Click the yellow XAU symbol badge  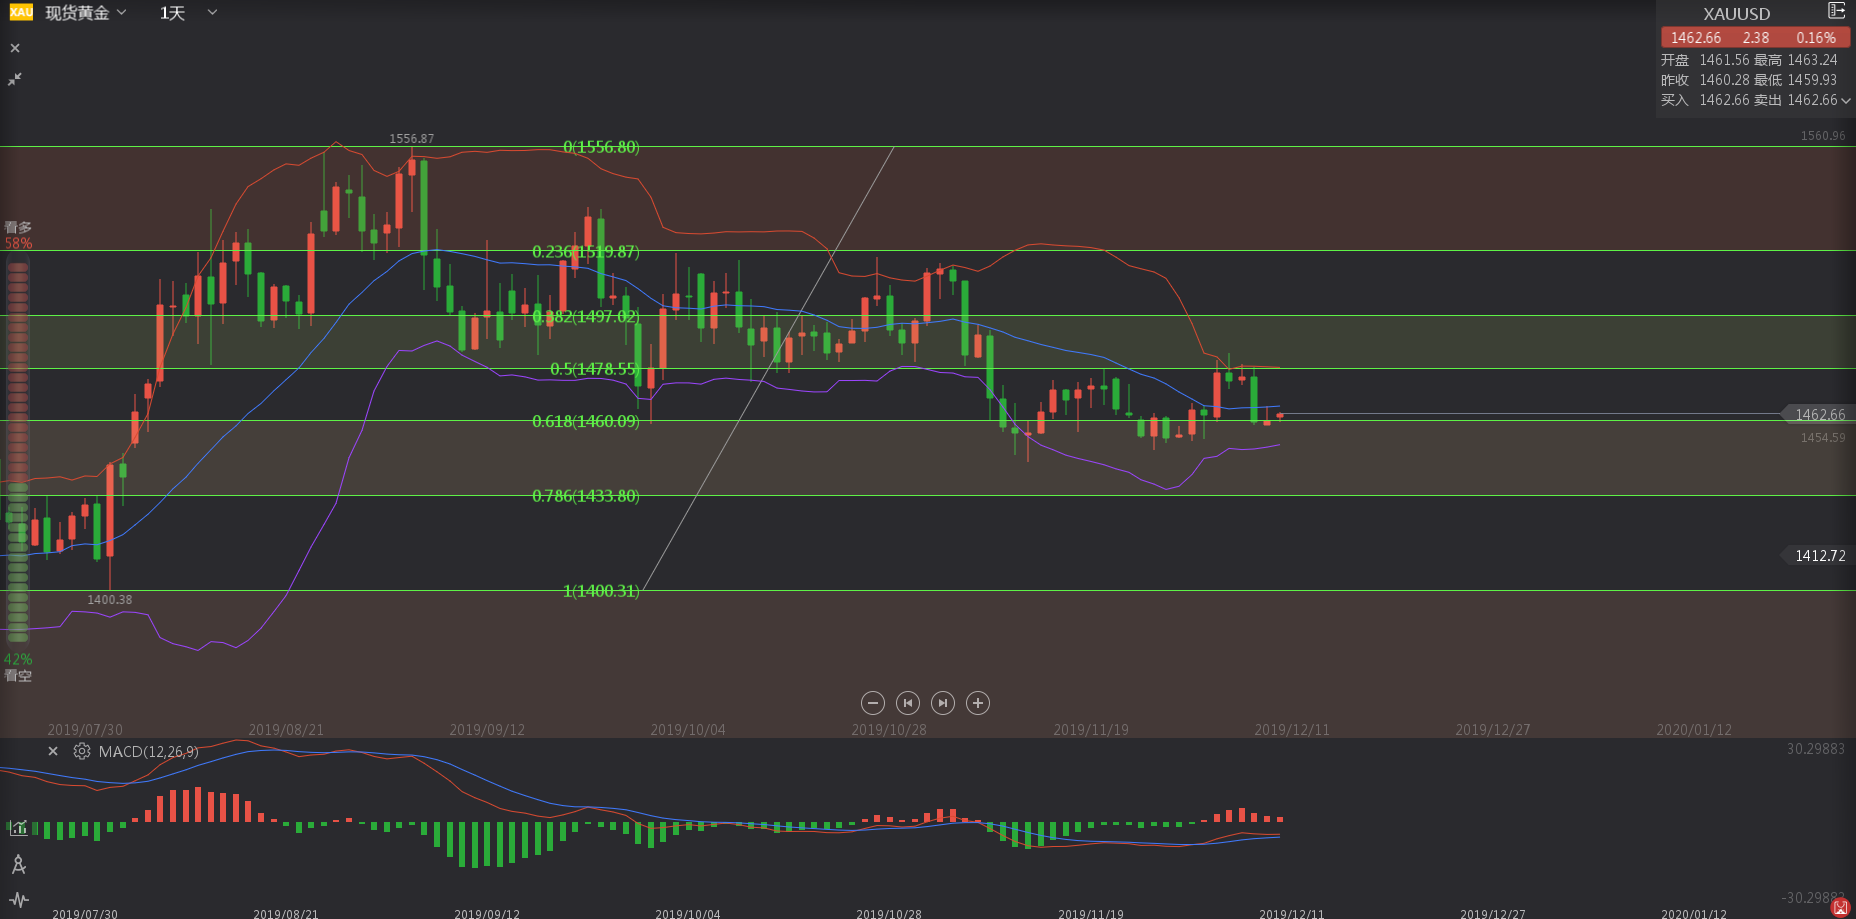click(x=21, y=12)
